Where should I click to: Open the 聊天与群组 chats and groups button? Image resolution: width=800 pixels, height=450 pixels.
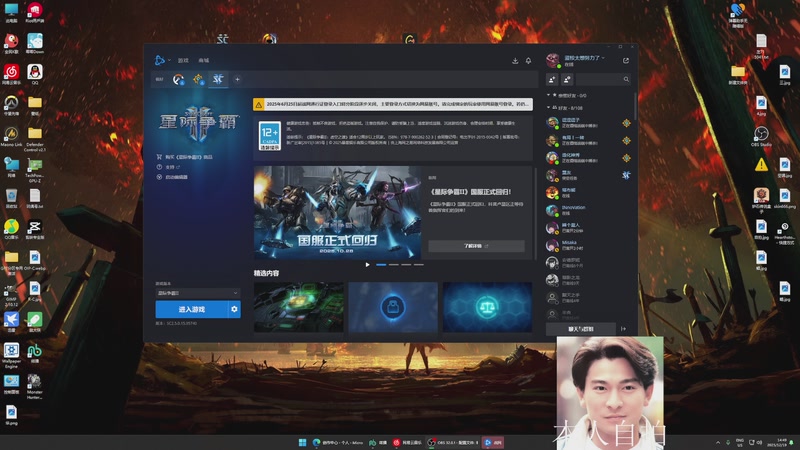pos(581,329)
